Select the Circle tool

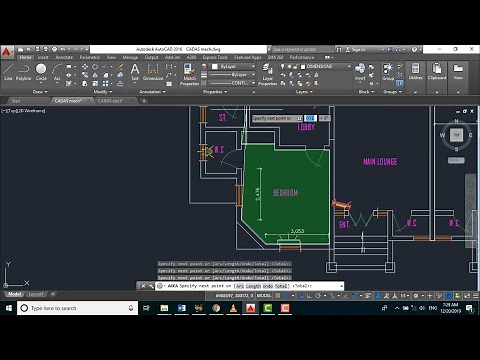[41, 72]
